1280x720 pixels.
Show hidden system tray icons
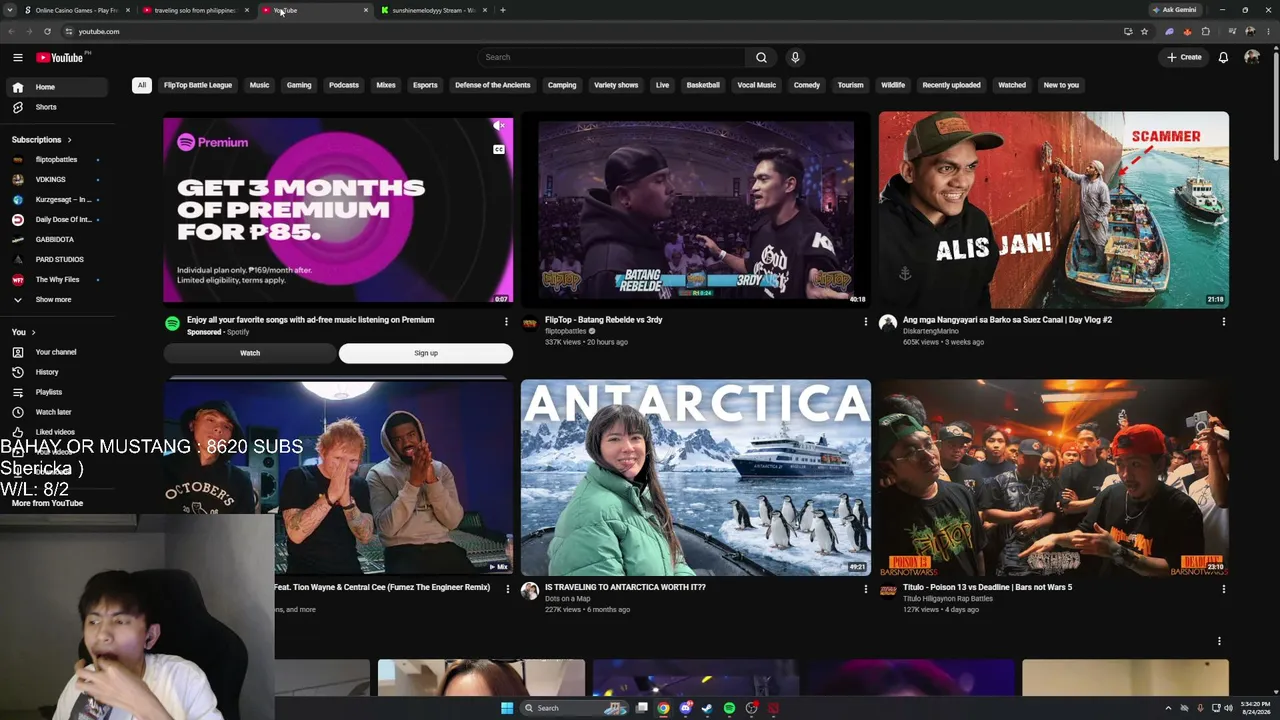click(x=1168, y=708)
